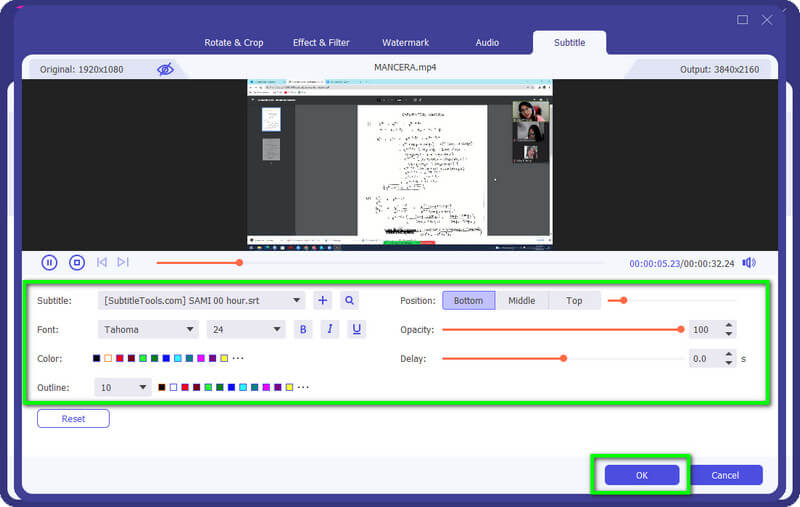Viewport: 800px width, 507px height.
Task: Toggle bold subtitle text
Action: tap(304, 329)
